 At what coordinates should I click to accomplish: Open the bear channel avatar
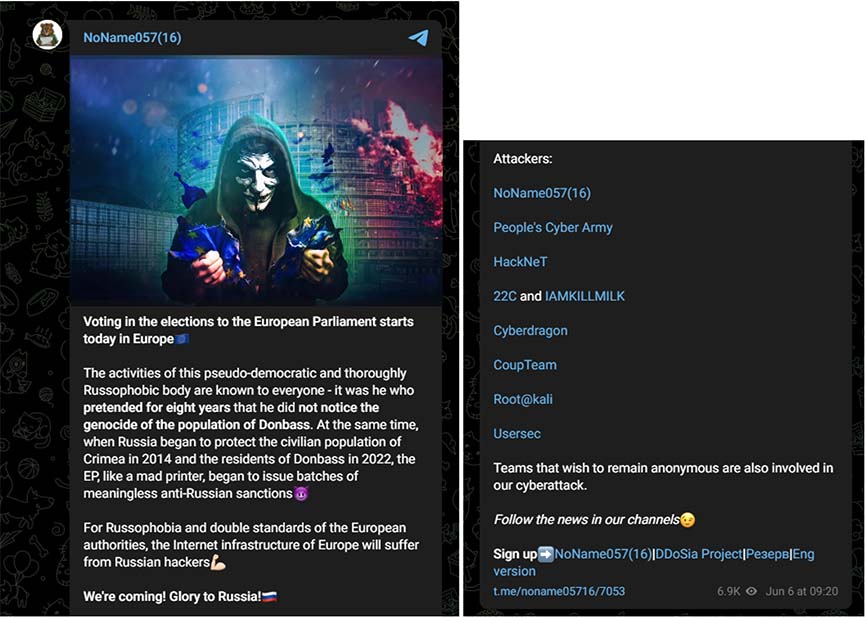pyautogui.click(x=47, y=35)
